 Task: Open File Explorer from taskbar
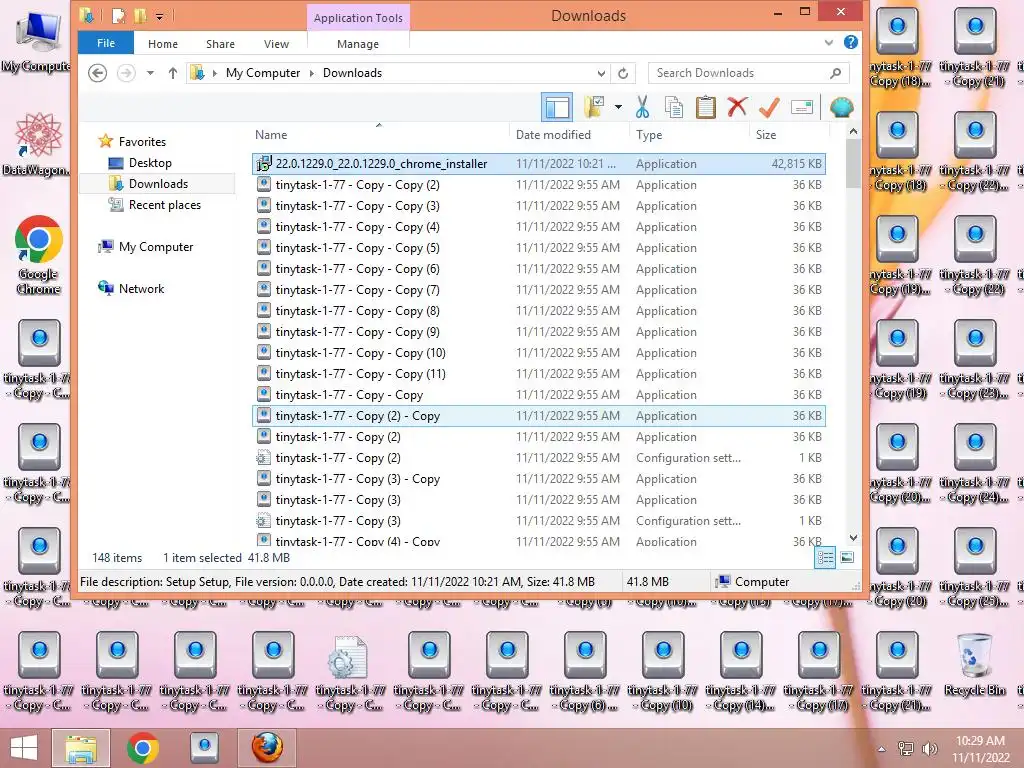point(80,748)
